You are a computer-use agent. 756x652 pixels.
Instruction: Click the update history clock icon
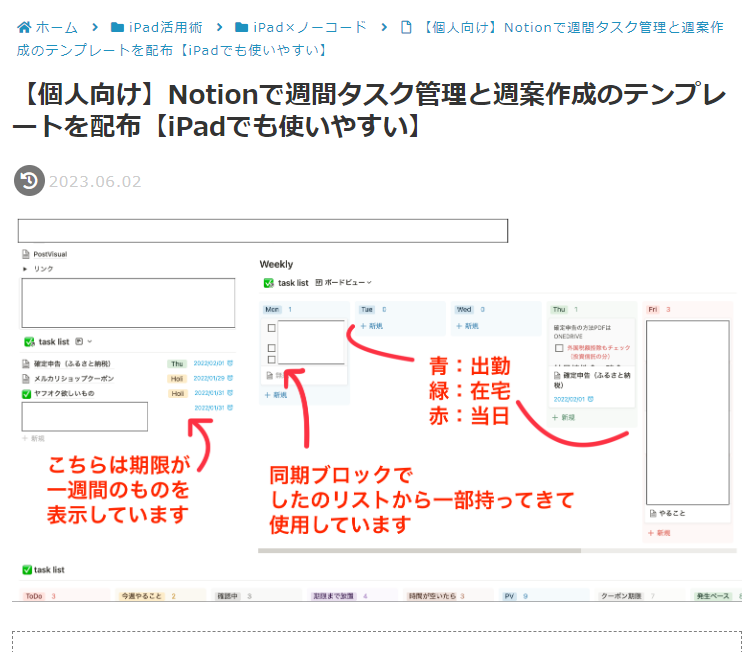[29, 181]
